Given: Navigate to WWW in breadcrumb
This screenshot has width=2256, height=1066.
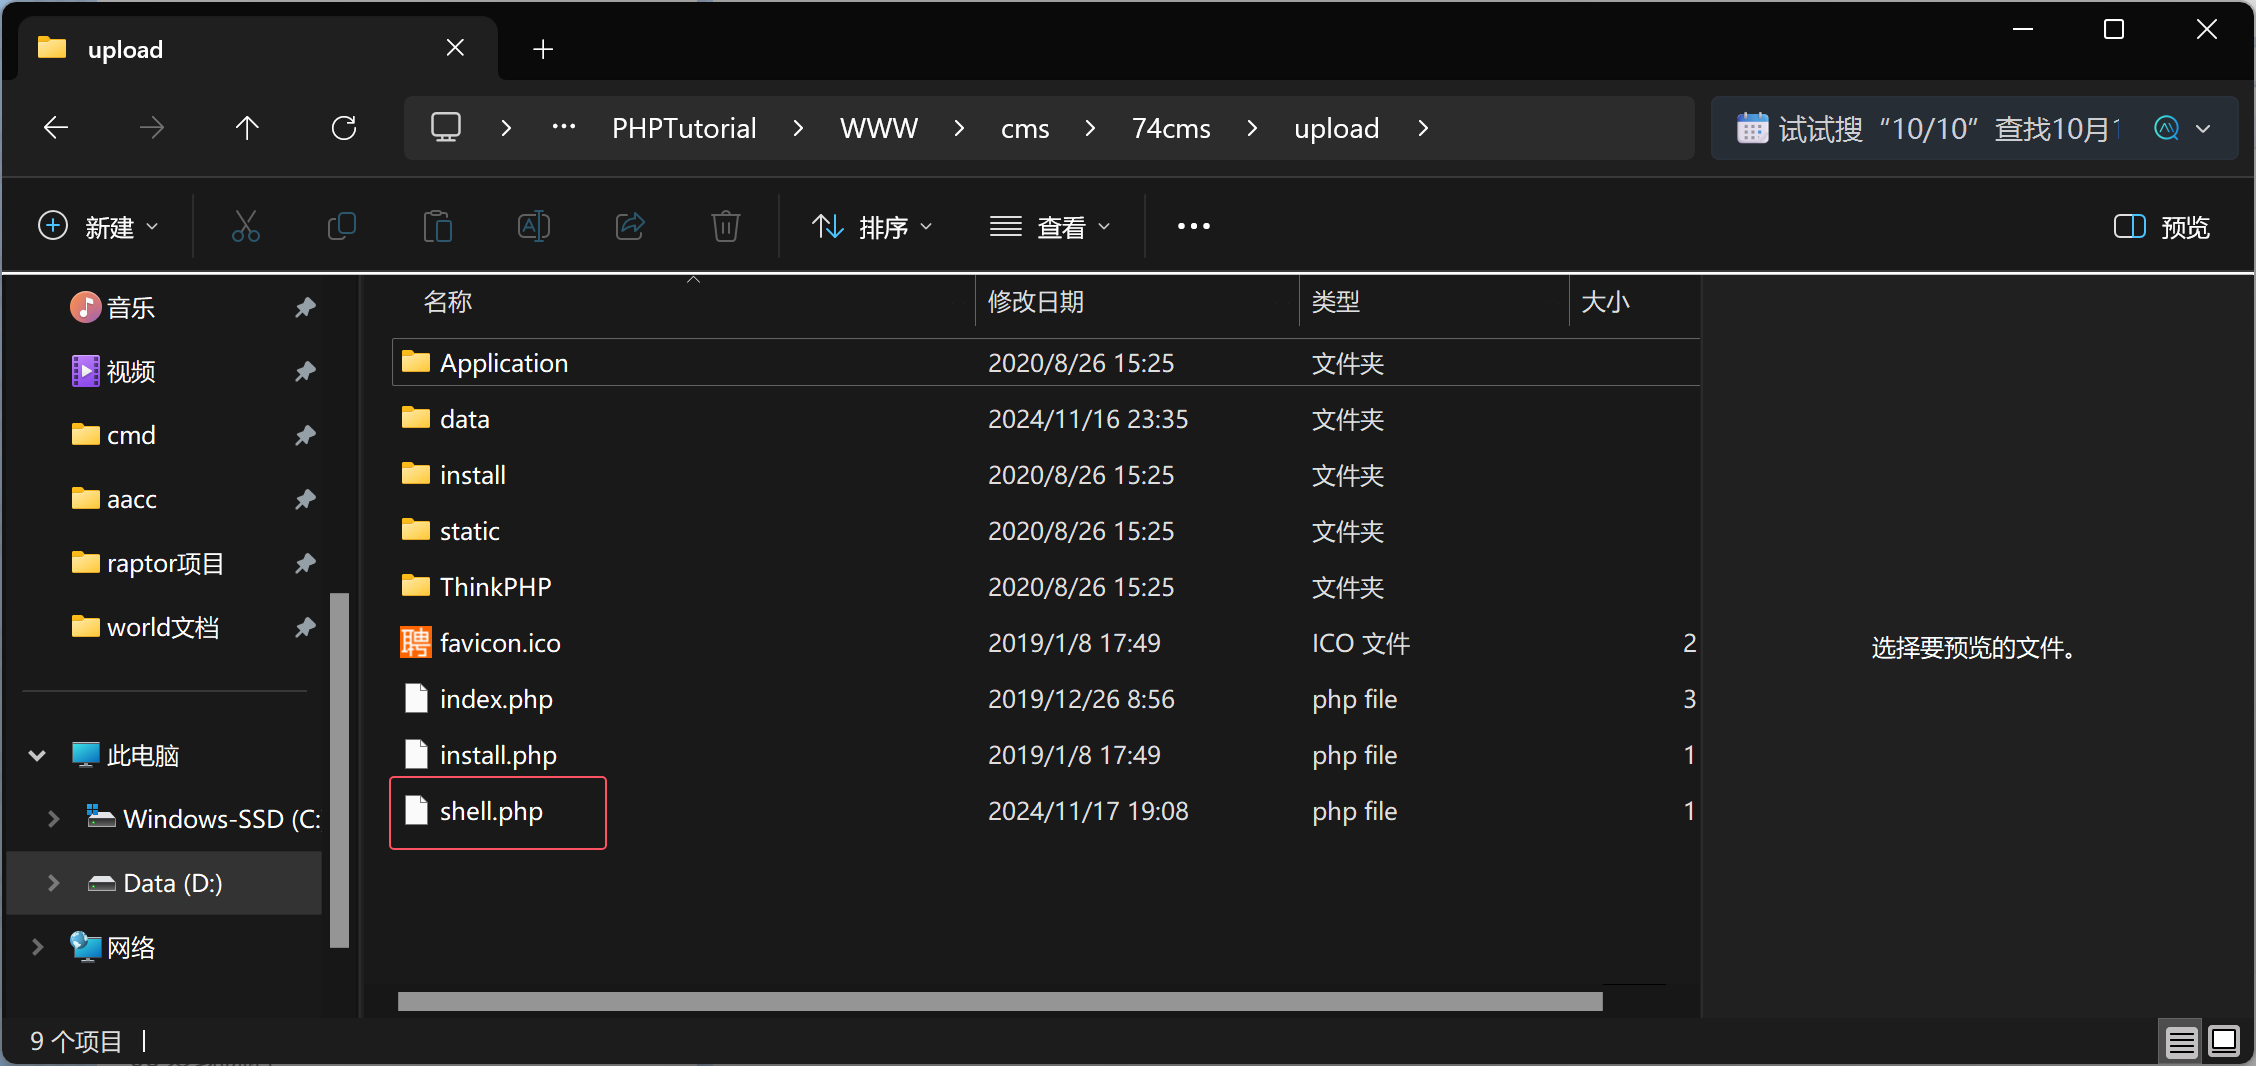Looking at the screenshot, I should [879, 128].
